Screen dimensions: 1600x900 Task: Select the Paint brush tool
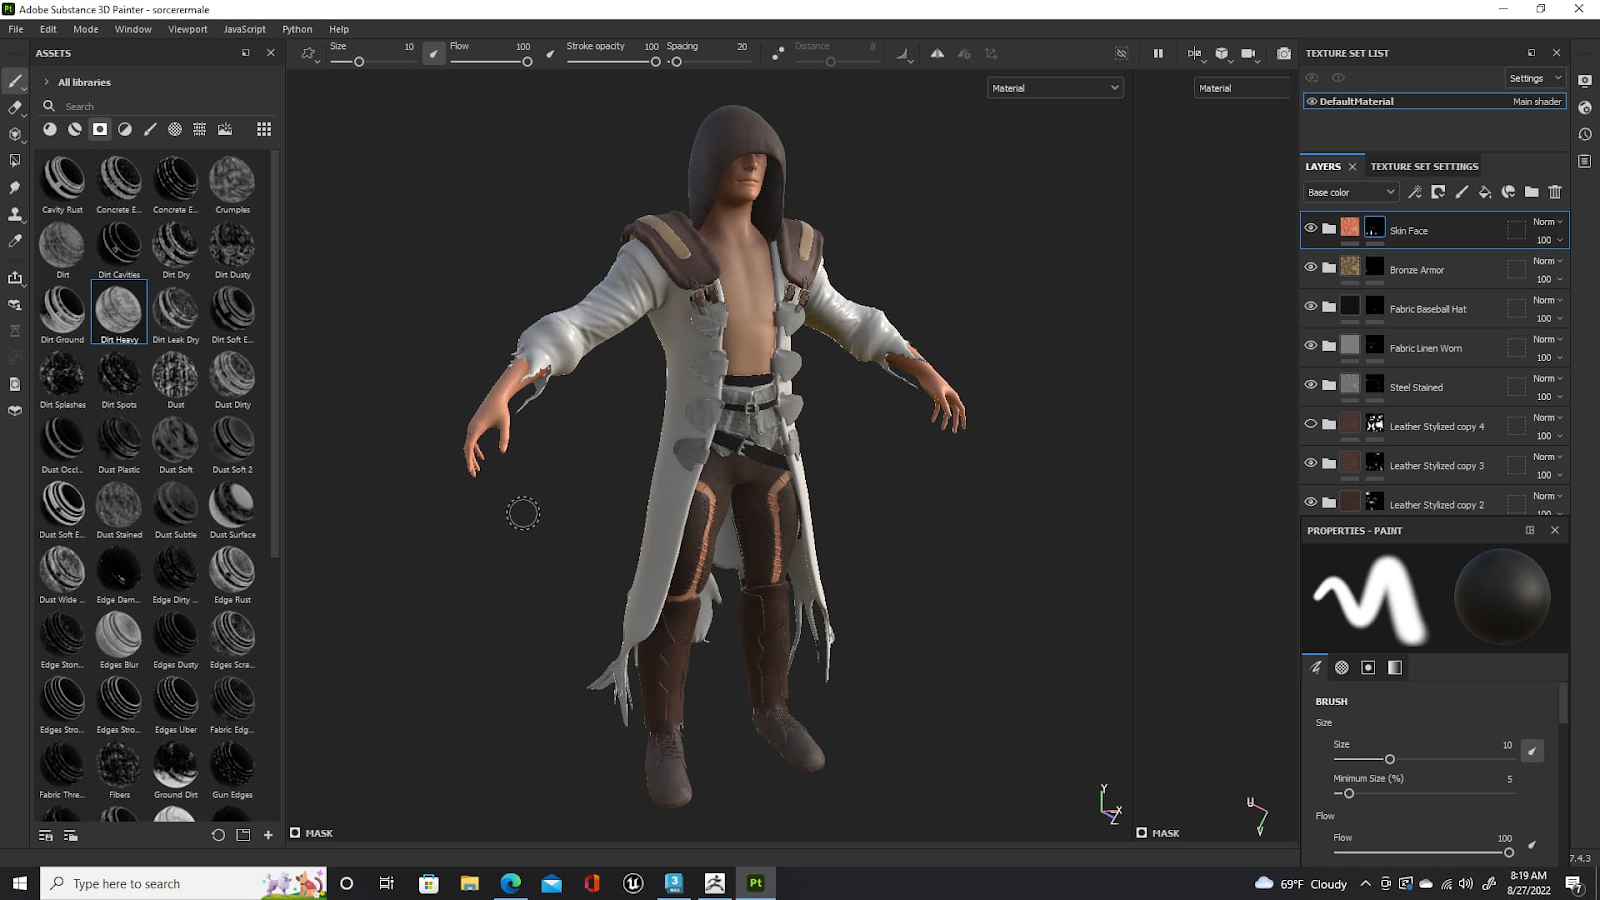[x=15, y=81]
